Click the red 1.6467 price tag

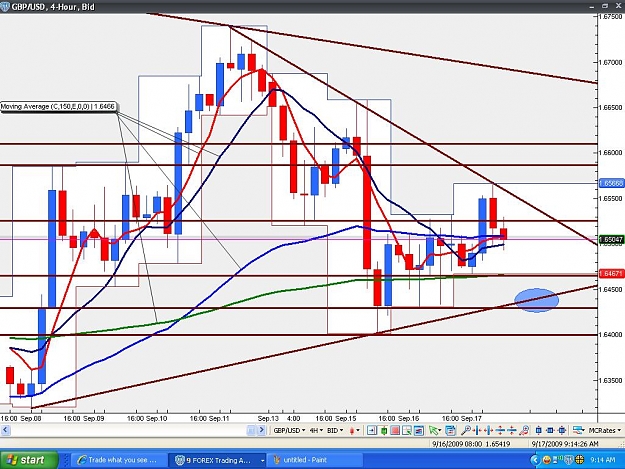tap(611, 274)
